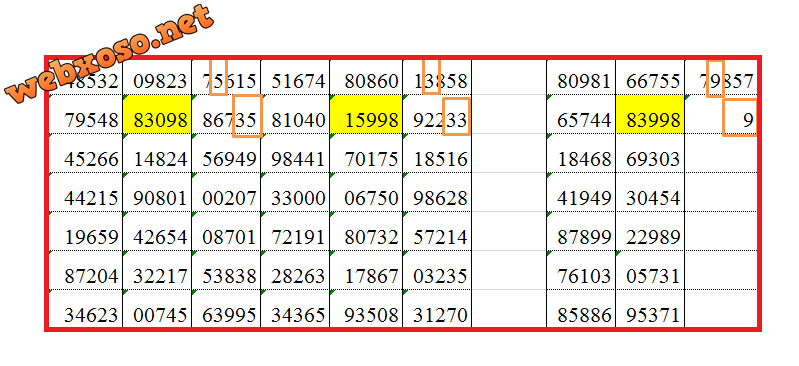Viewport: 799px width, 366px height.
Task: Select the yellow cell containing 83998
Action: point(650,114)
